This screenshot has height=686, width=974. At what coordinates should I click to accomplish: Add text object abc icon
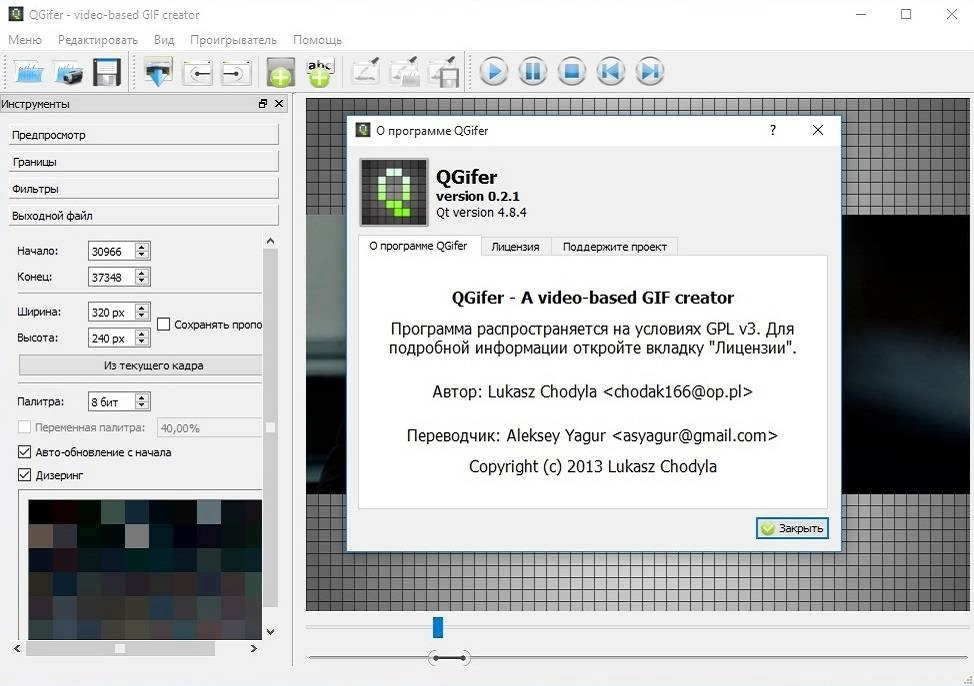pos(319,72)
